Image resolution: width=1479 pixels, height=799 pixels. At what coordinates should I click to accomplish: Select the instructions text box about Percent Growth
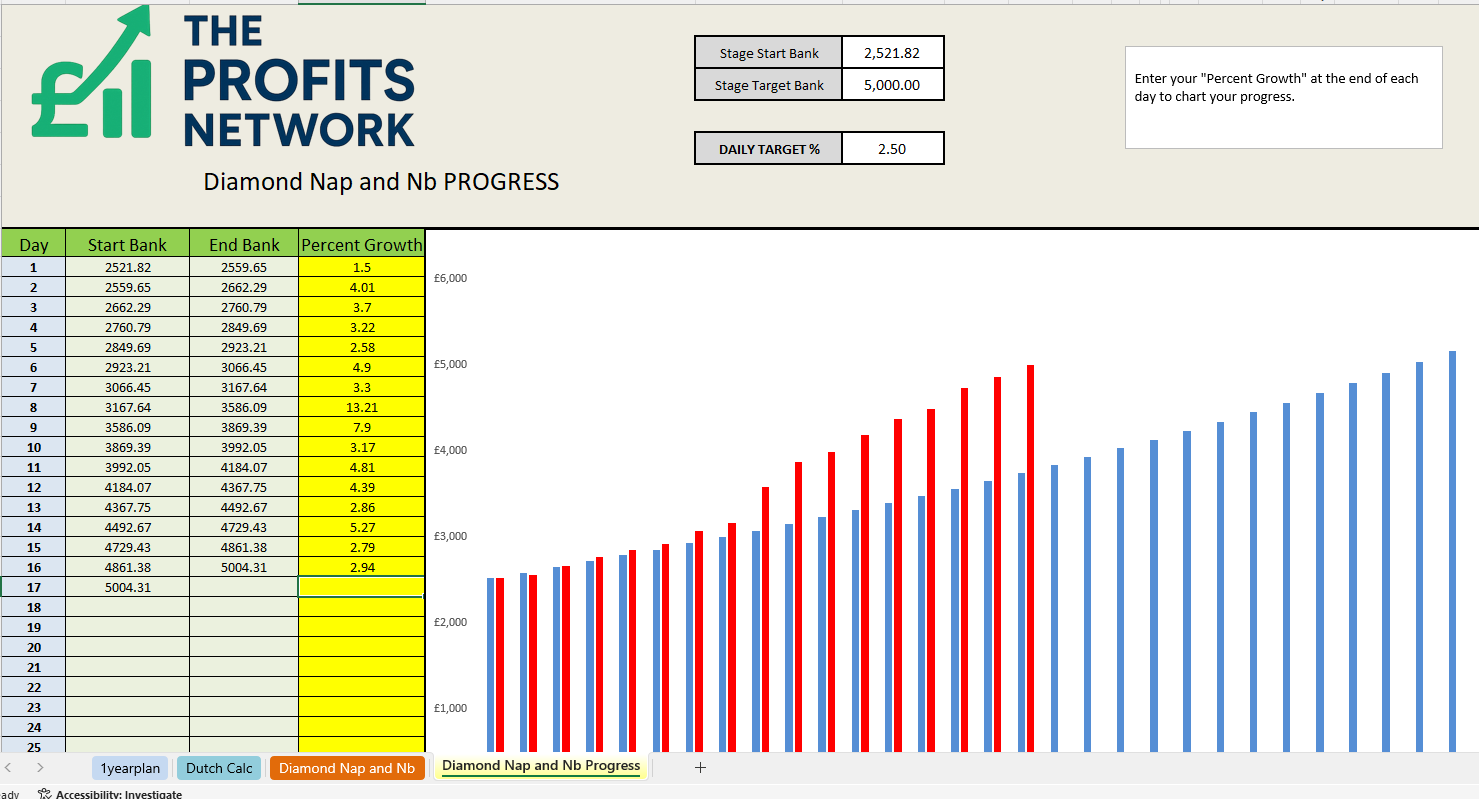[x=1283, y=97]
